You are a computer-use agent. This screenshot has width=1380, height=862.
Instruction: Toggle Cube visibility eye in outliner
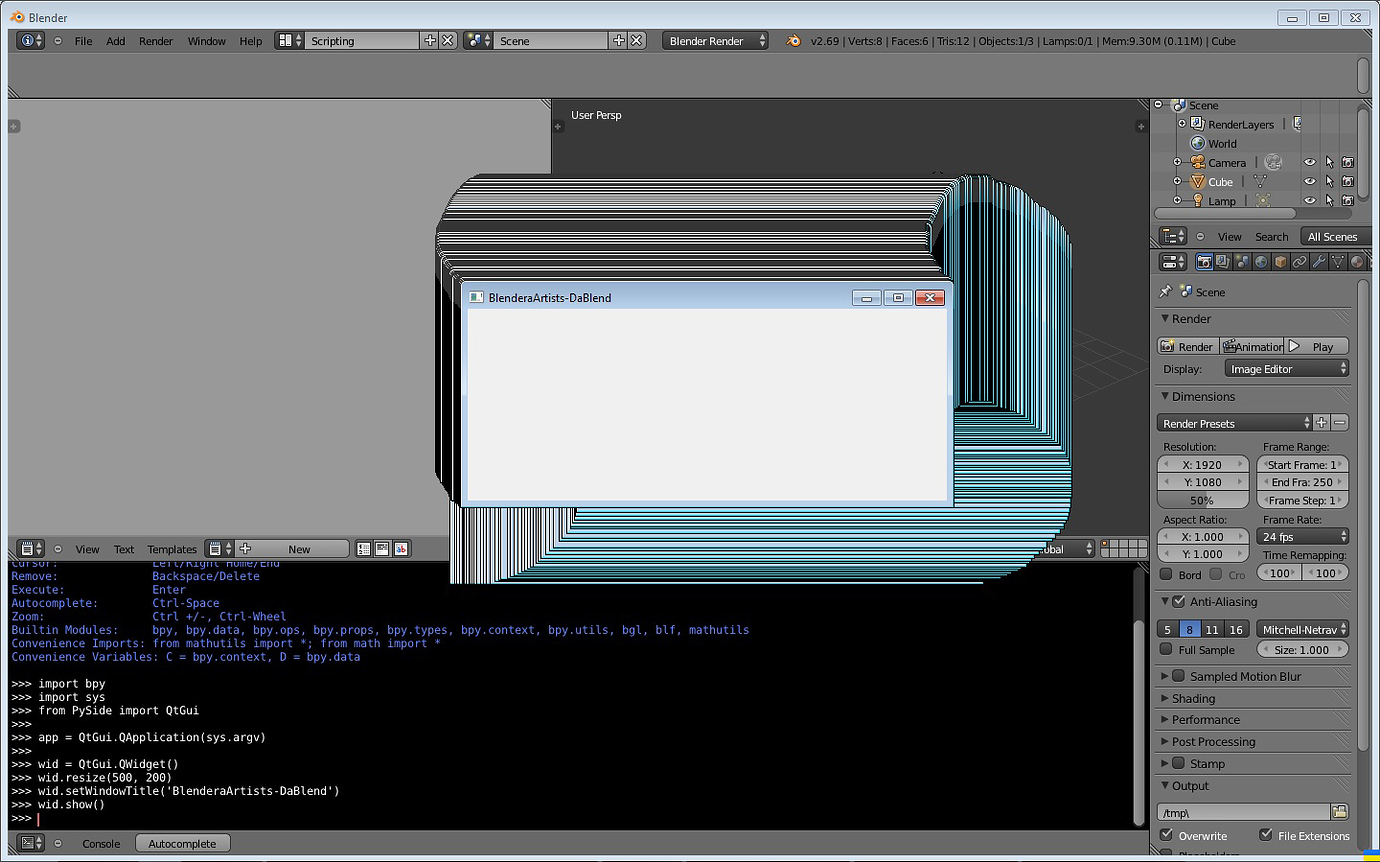point(1309,182)
